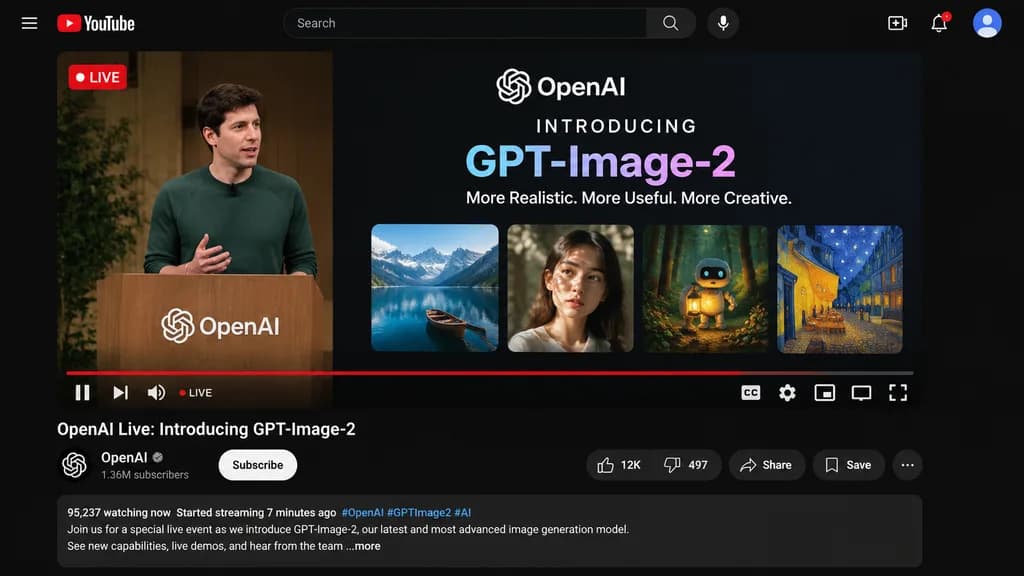
Task: Open player settings gear
Action: coord(787,392)
